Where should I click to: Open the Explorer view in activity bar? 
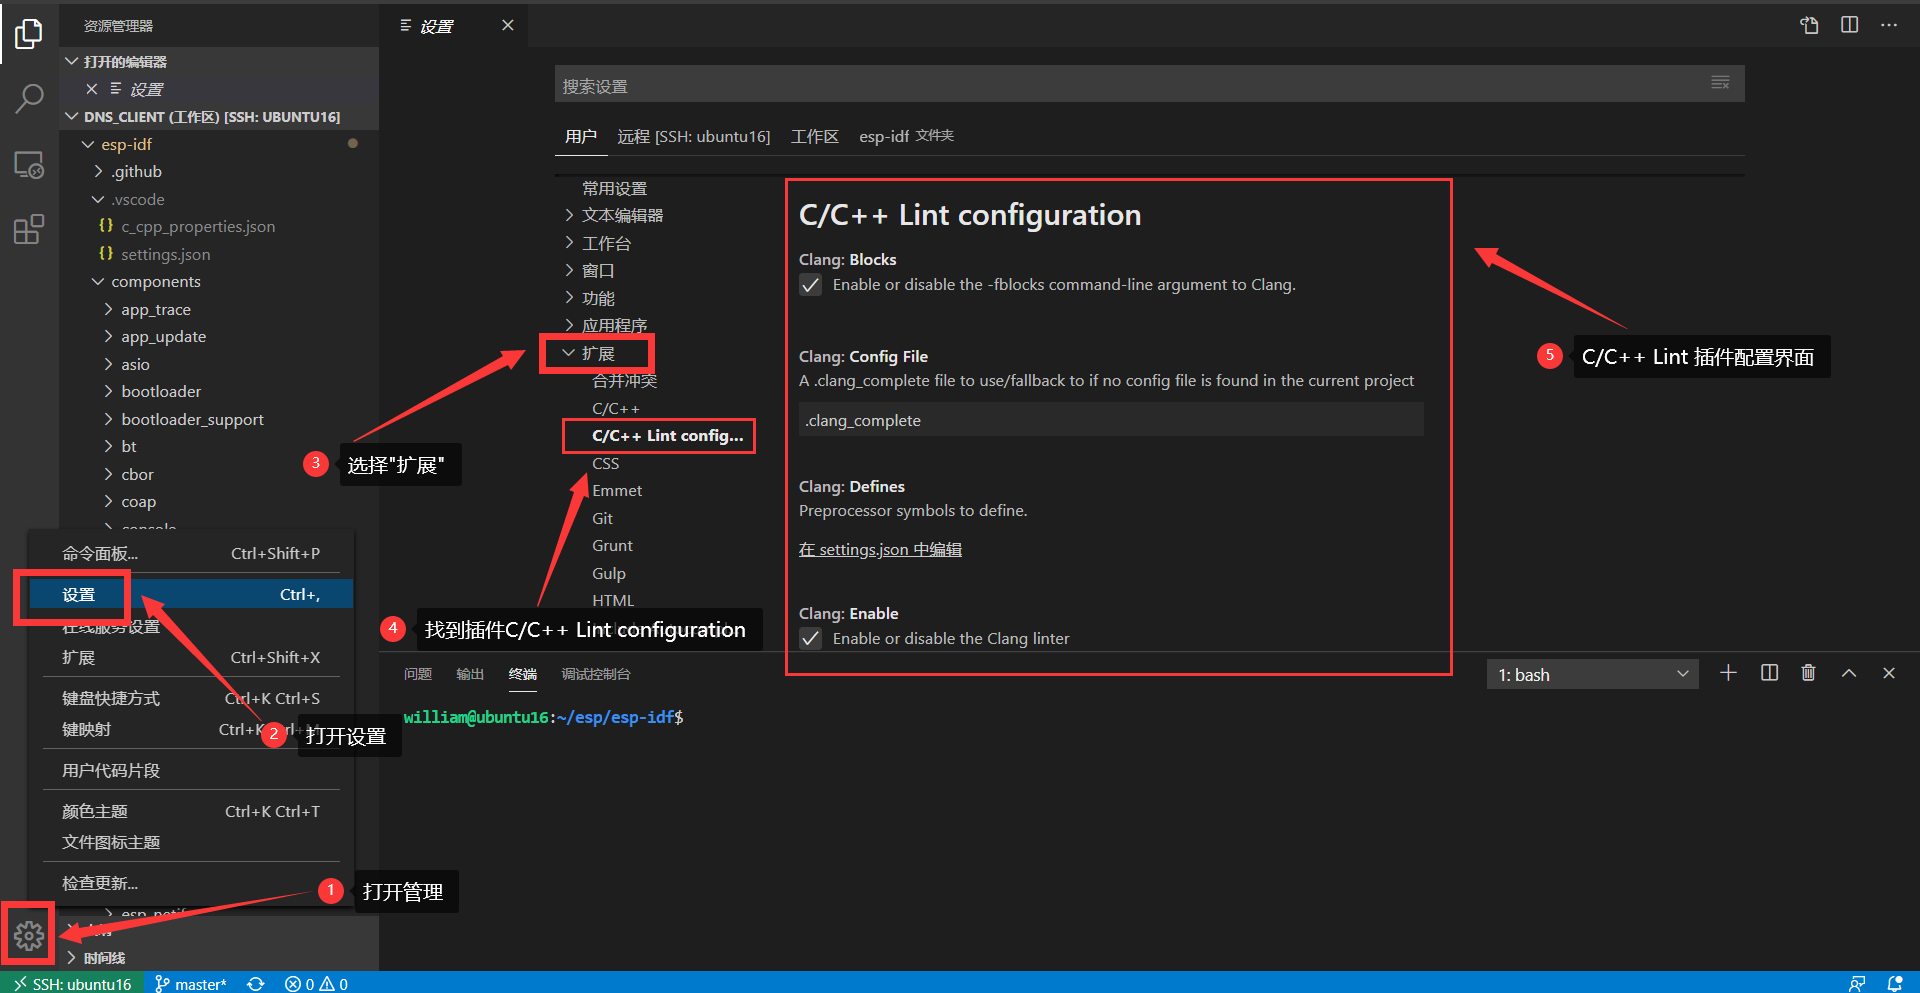click(29, 34)
